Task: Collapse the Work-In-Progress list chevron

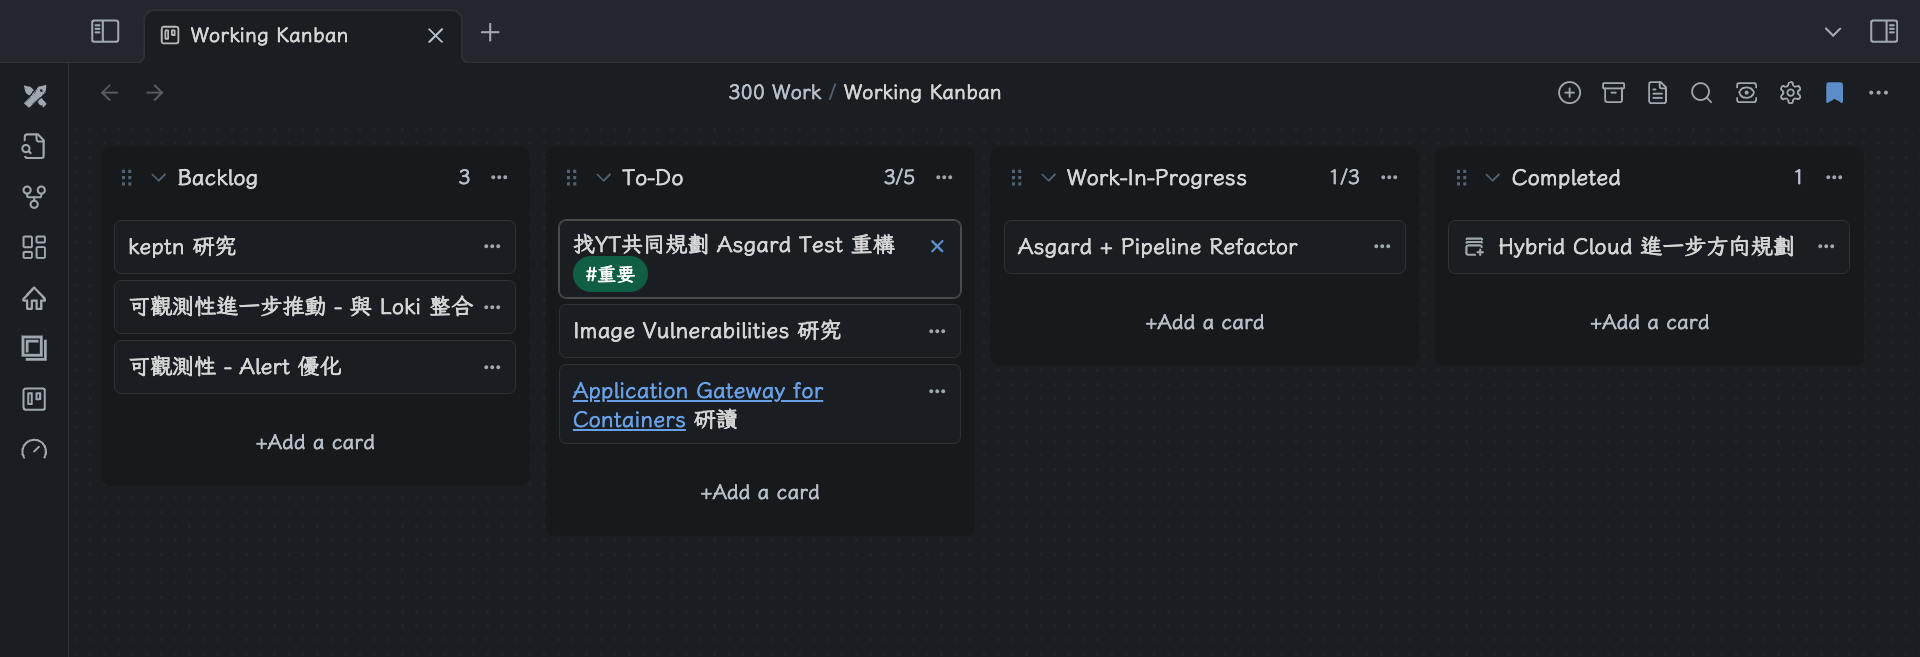Action: pyautogui.click(x=1048, y=178)
